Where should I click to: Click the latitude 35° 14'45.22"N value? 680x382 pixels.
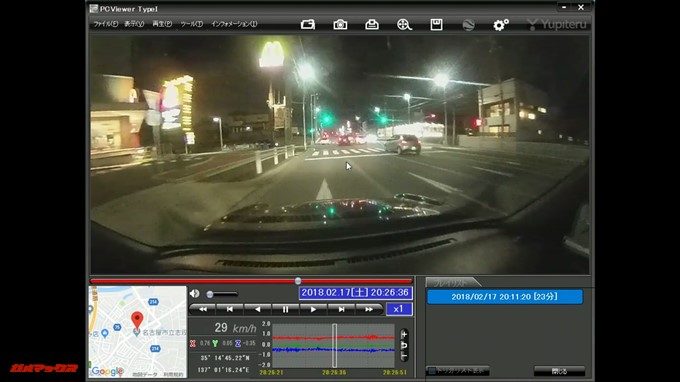pyautogui.click(x=225, y=358)
